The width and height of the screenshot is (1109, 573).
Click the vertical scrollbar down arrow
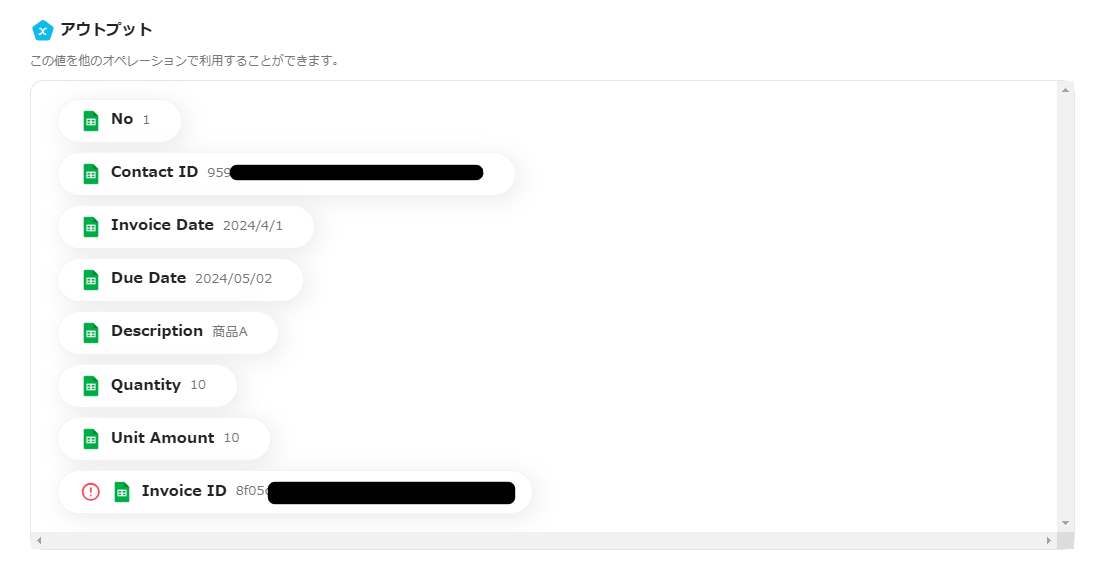1065,523
